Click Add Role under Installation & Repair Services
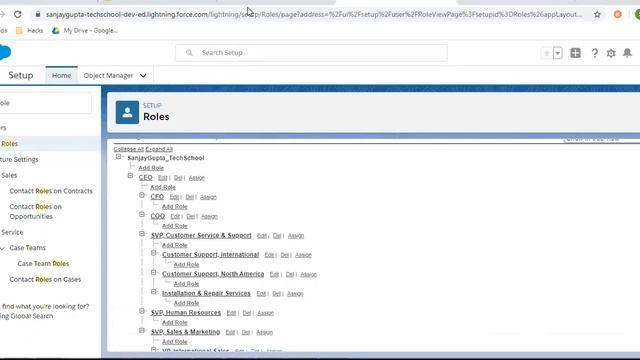The image size is (640, 360). (187, 303)
